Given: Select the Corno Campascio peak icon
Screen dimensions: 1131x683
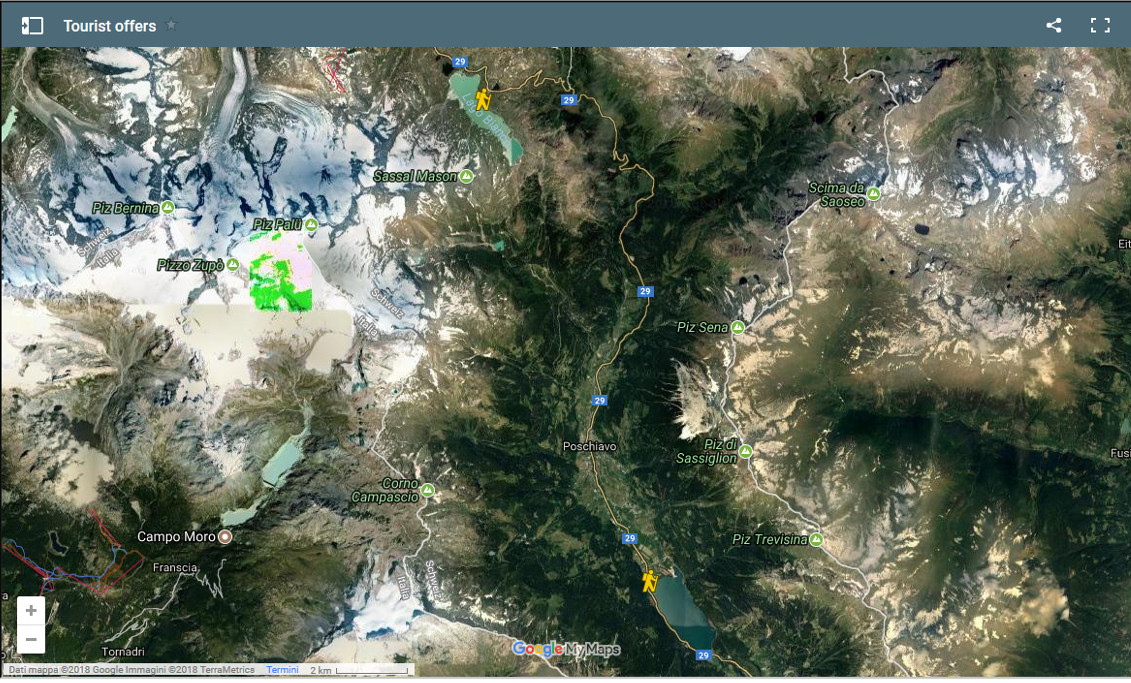Looking at the screenshot, I should tap(428, 490).
